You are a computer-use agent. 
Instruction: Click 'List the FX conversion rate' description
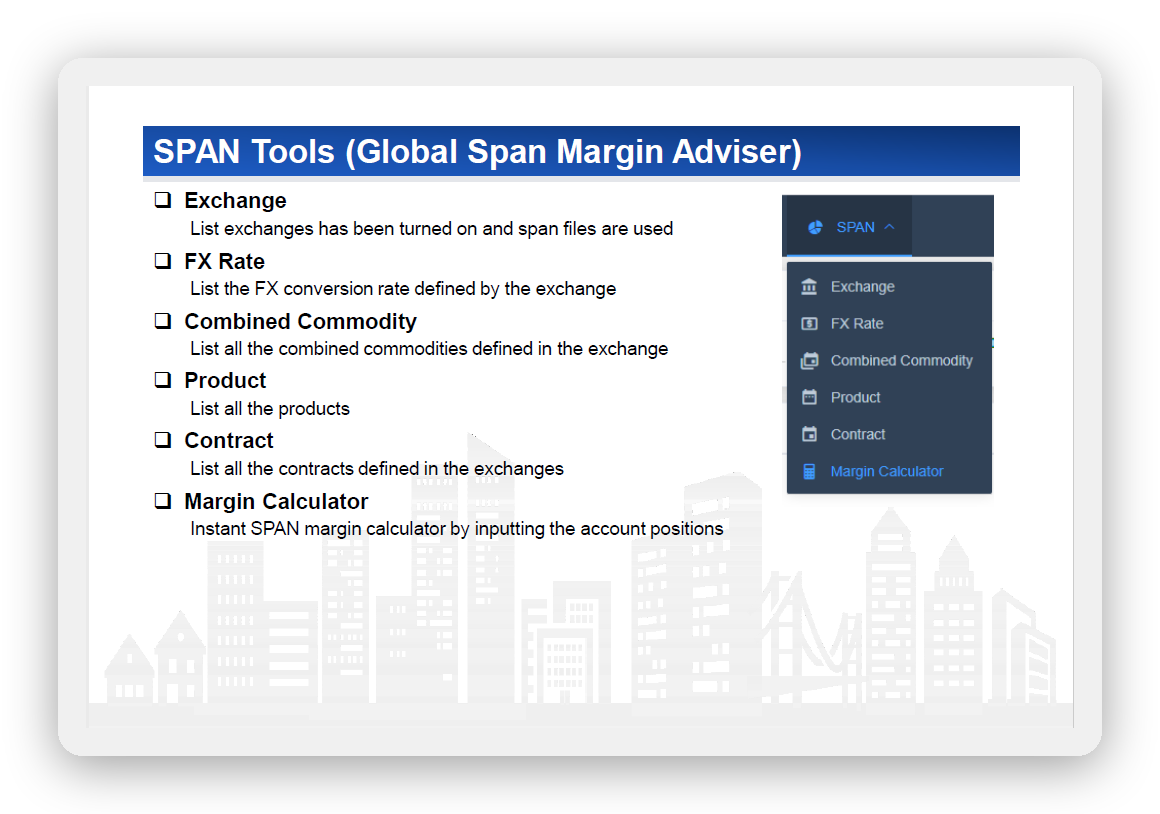click(x=403, y=289)
